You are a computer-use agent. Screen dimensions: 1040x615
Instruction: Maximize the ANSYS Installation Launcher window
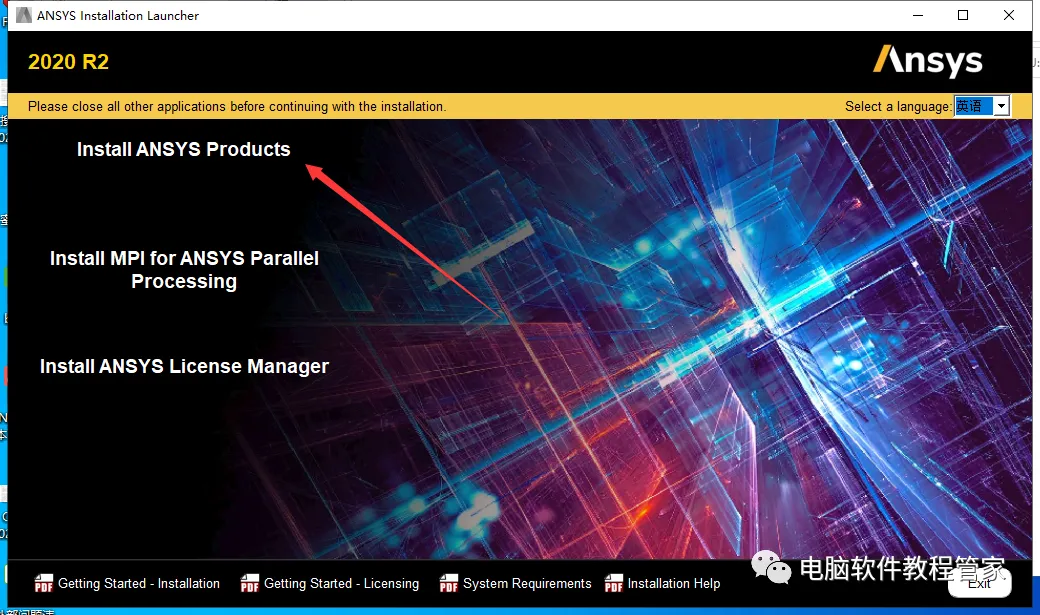(963, 15)
